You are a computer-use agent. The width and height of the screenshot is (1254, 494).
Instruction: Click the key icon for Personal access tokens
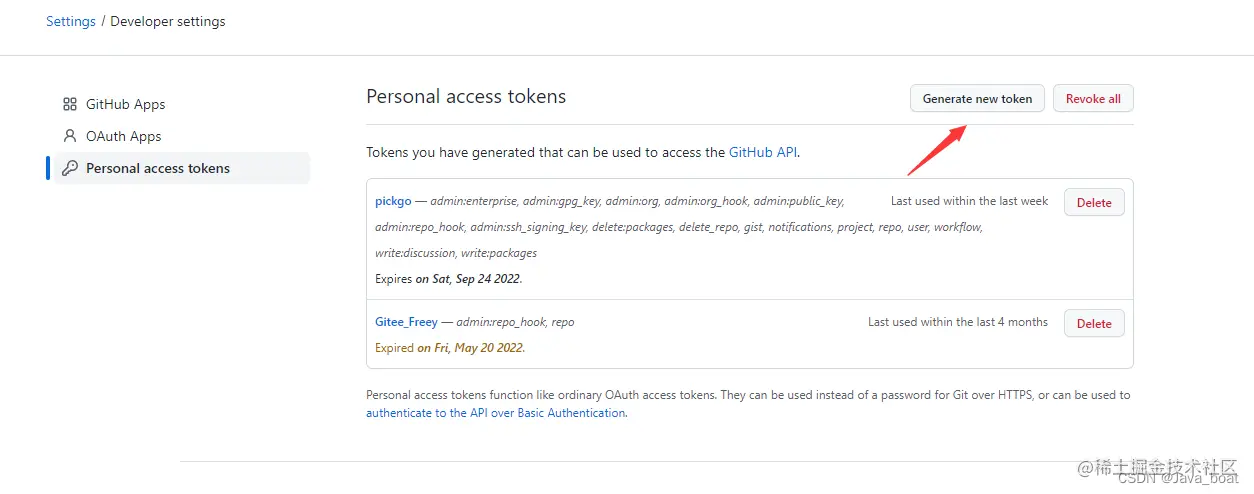pos(70,168)
